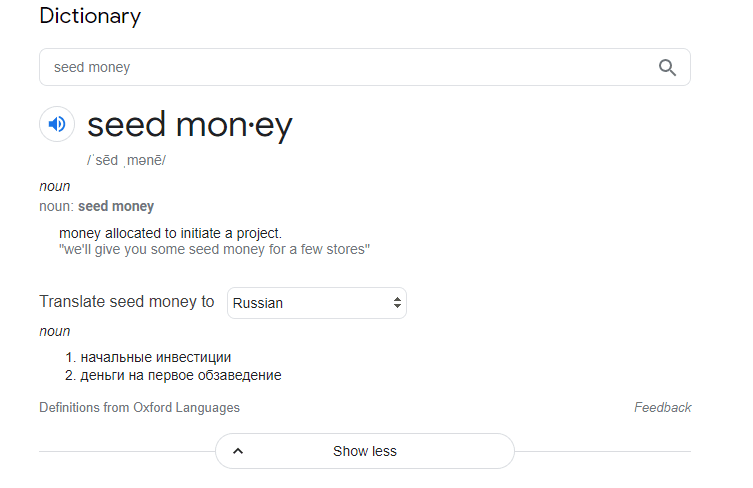Click the large headword "seed mon·ey"

[x=189, y=125]
